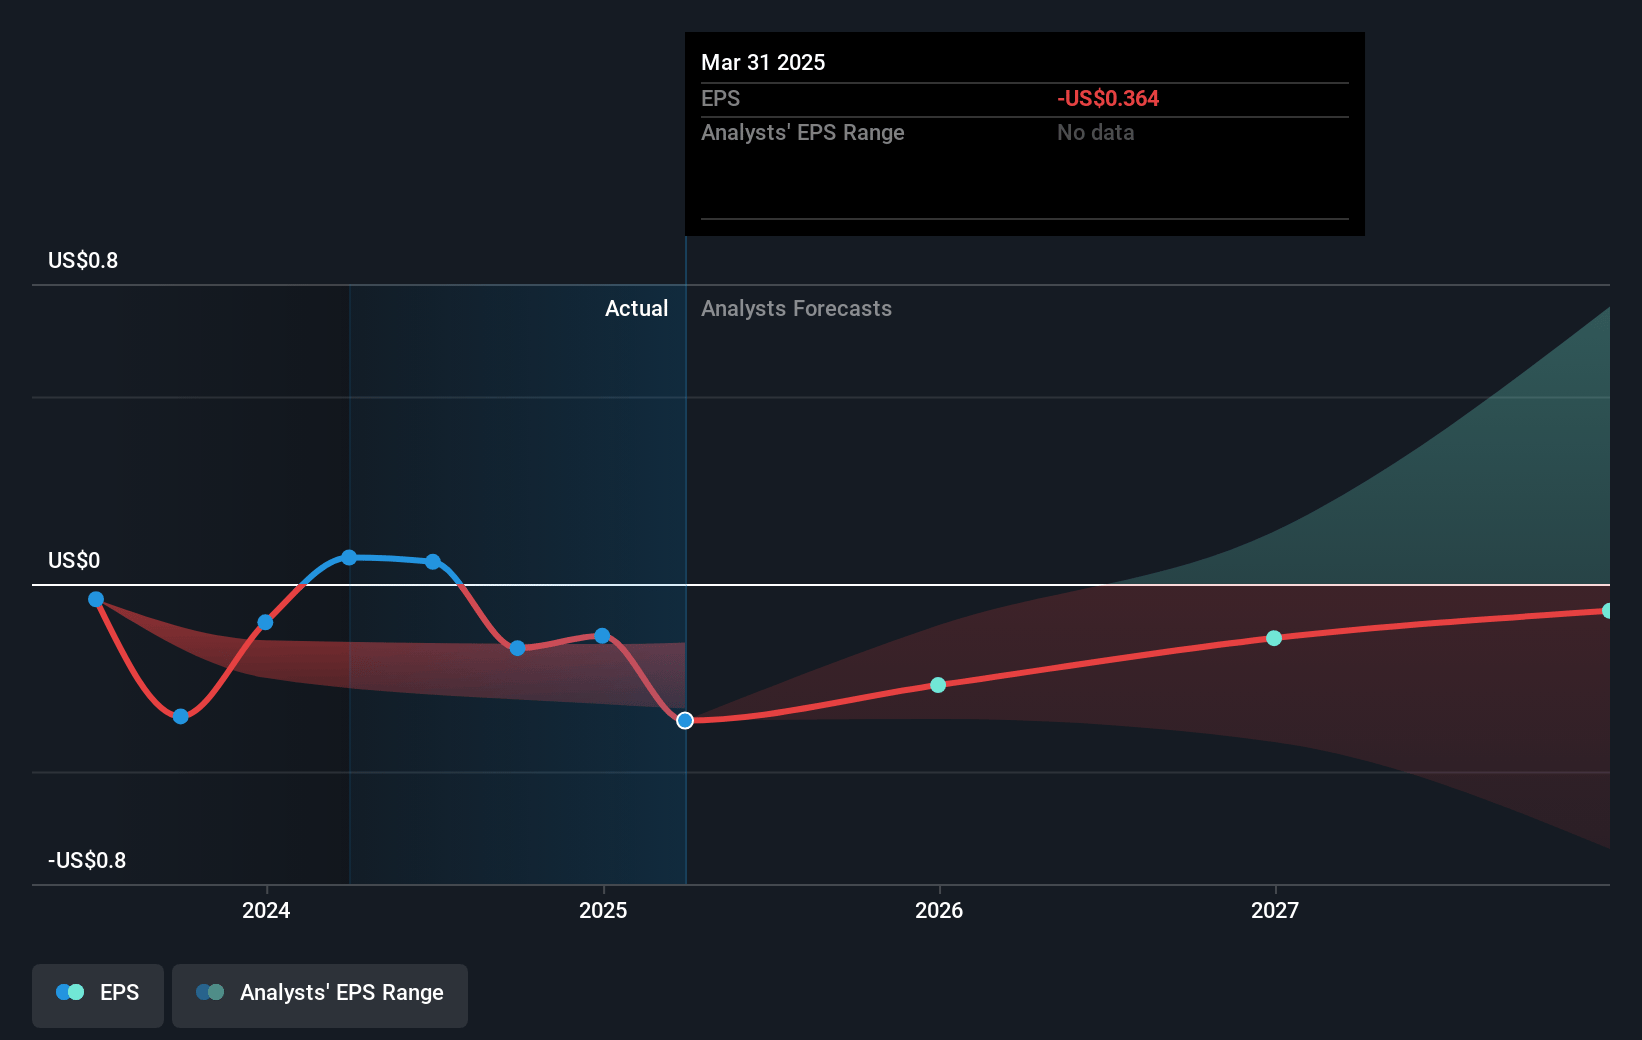Select the EPS point at start of 2025
1642x1040 pixels.
(x=602, y=636)
